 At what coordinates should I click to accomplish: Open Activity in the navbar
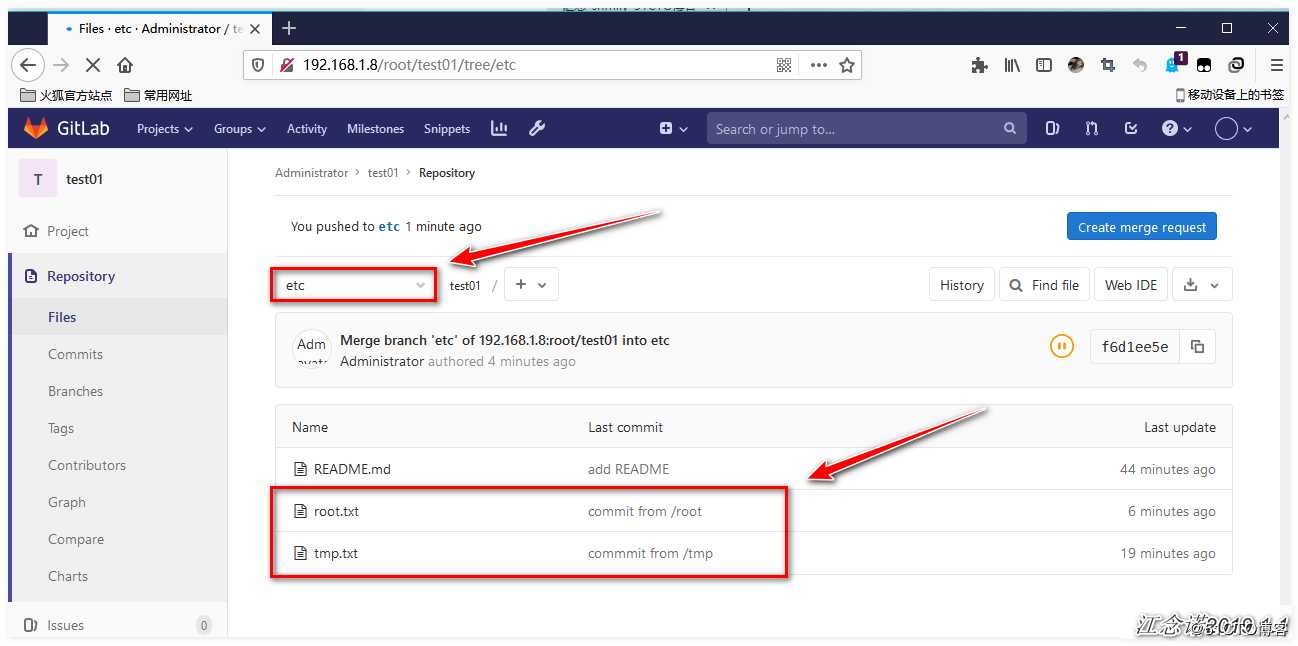point(306,128)
